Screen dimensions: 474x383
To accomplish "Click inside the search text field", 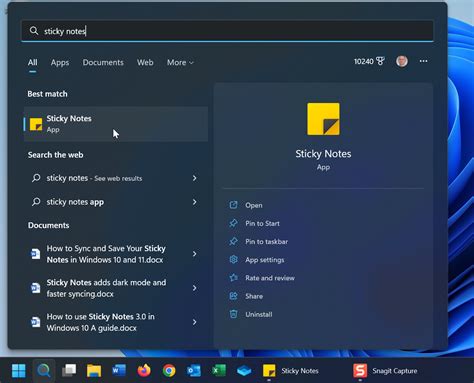I will point(227,31).
